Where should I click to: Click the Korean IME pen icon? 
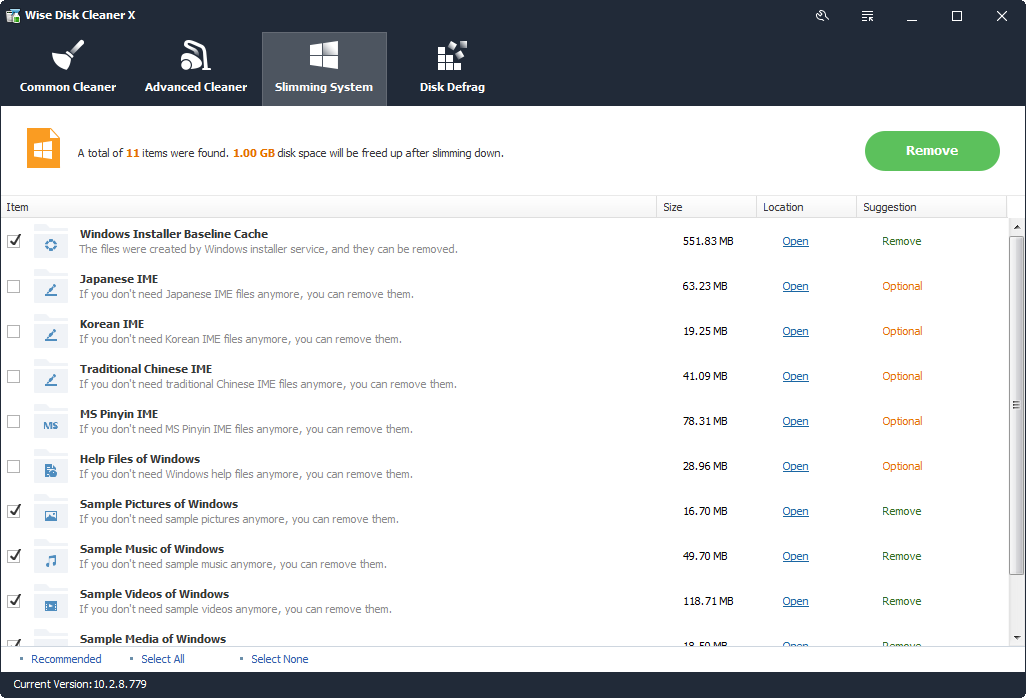(51, 335)
